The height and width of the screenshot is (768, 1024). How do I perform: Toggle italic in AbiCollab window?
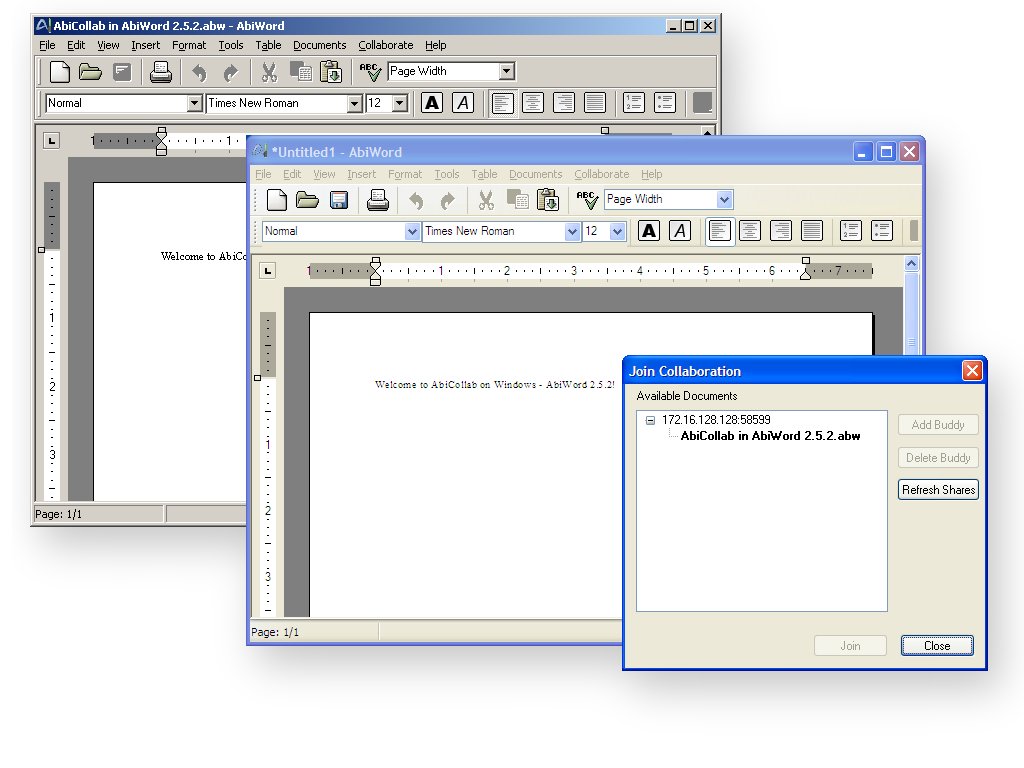coord(463,103)
